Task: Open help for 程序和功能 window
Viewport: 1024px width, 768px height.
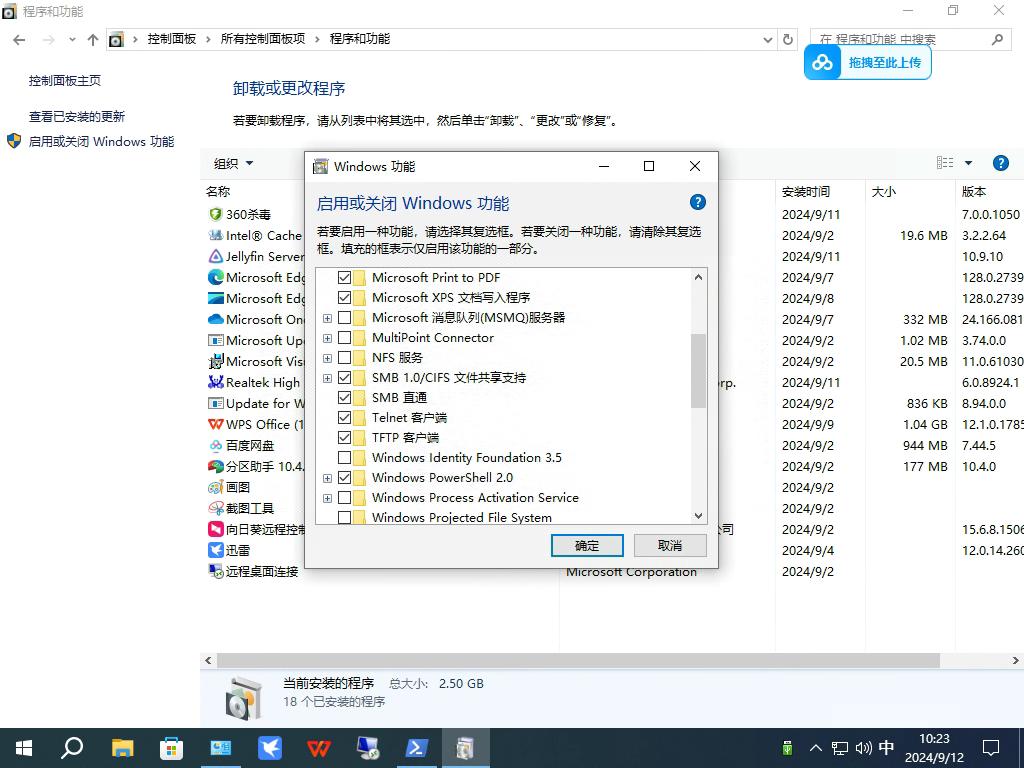Action: [x=1000, y=163]
